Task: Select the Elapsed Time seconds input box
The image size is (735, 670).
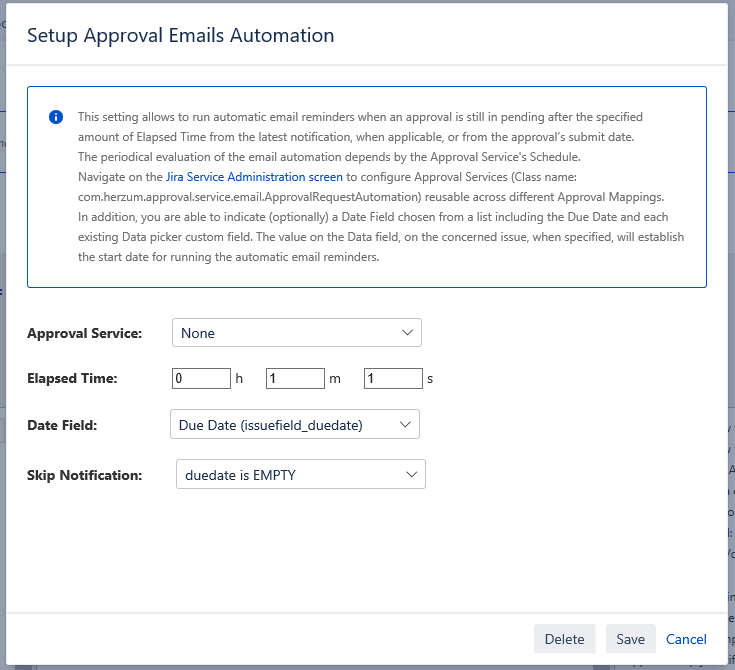Action: coord(393,379)
